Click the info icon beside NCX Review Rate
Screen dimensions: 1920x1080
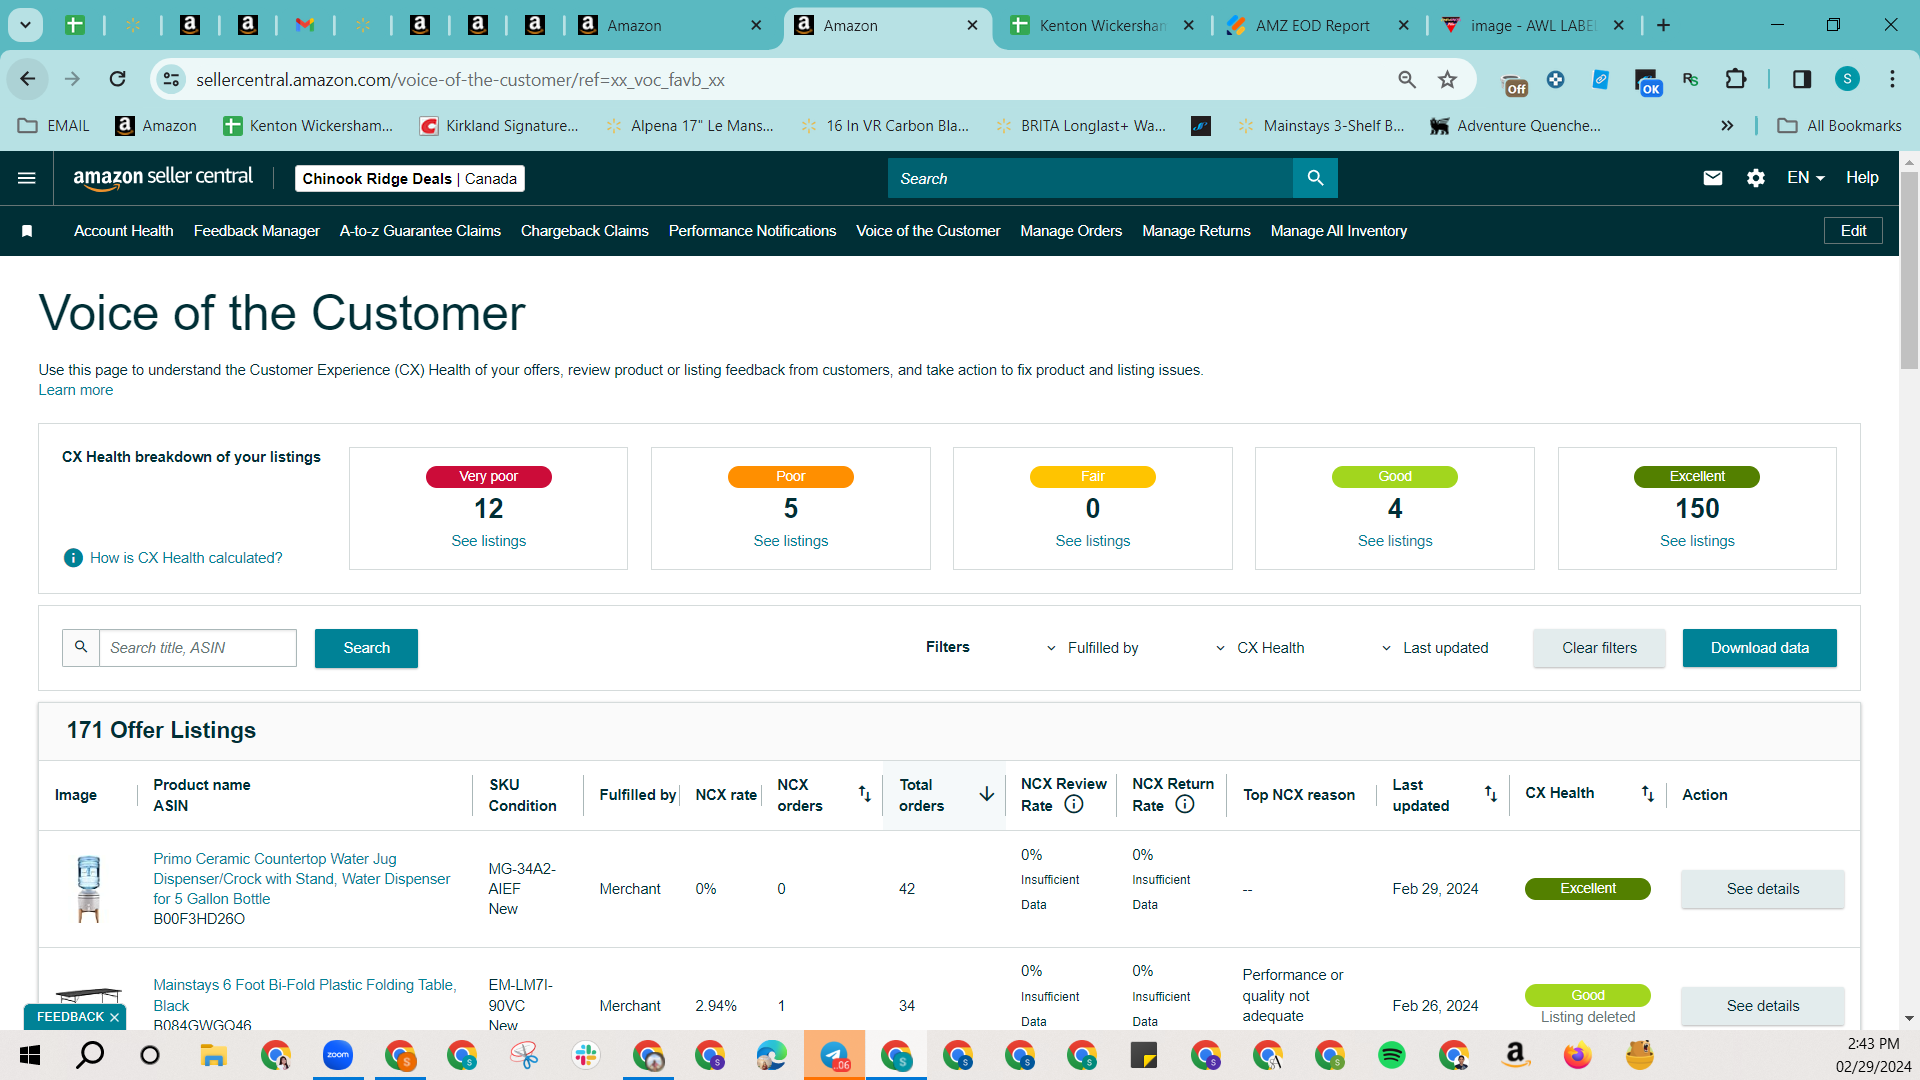point(1074,805)
